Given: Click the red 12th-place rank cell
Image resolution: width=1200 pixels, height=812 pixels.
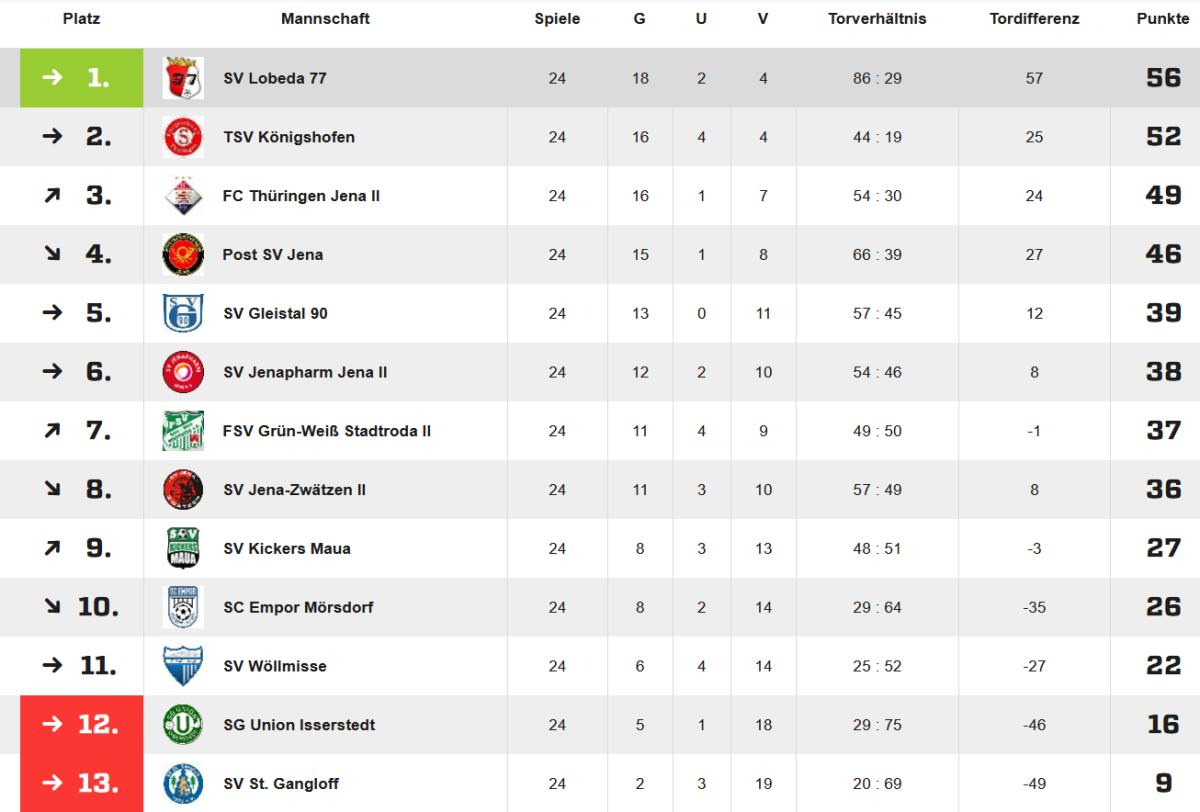Looking at the screenshot, I should [x=82, y=725].
